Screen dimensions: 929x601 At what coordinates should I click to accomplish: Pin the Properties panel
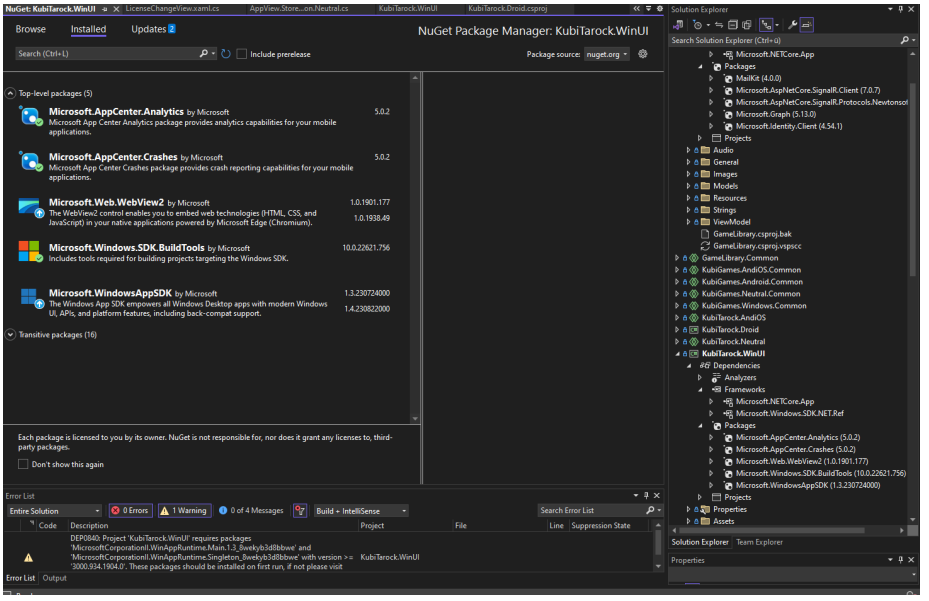[901, 560]
